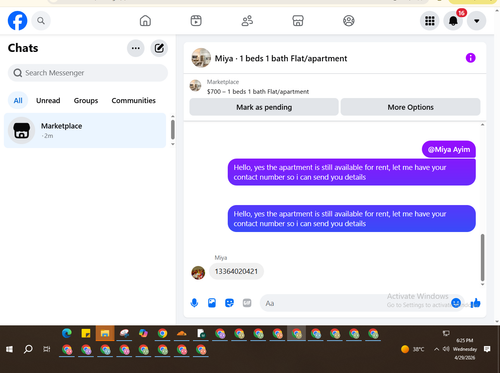This screenshot has height=373, width=500.
Task: Open the GIF picker icon
Action: 247,303
